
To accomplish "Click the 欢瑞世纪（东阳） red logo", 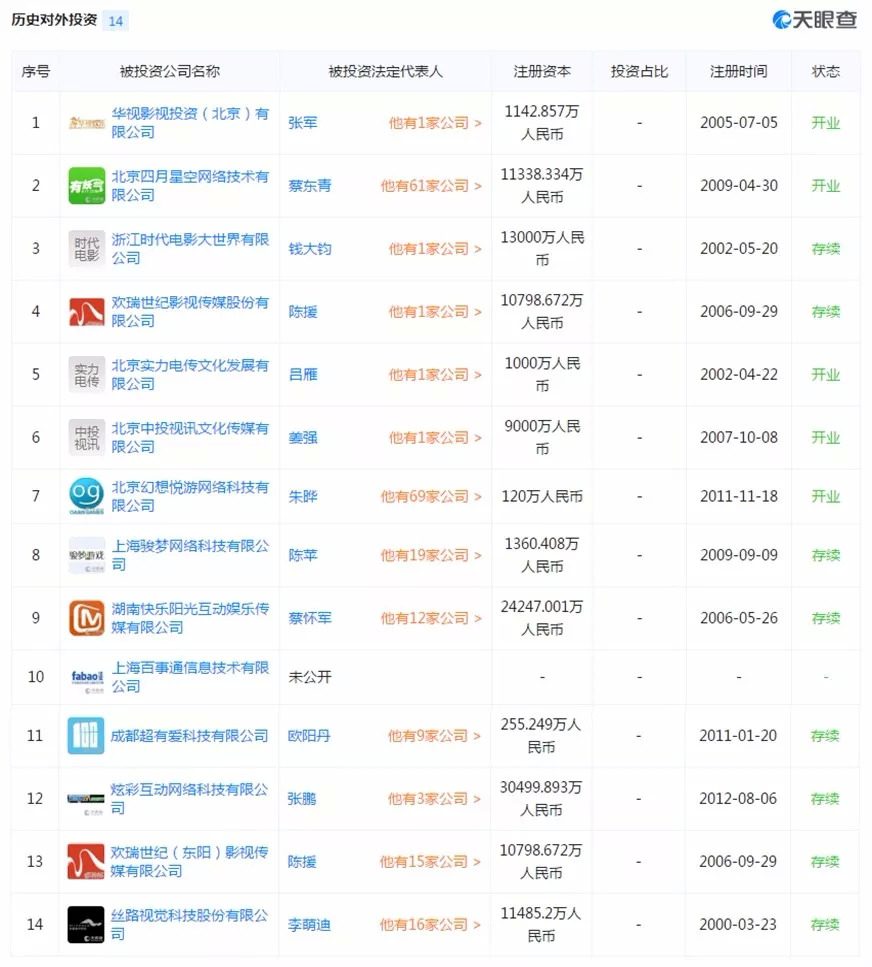I will click(86, 862).
